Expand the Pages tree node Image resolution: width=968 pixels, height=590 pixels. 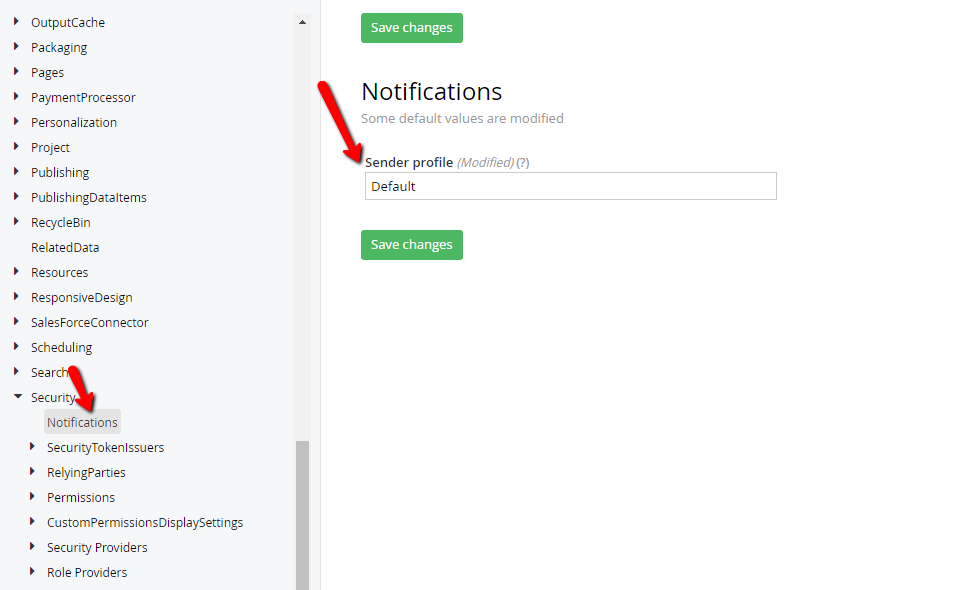pos(16,72)
